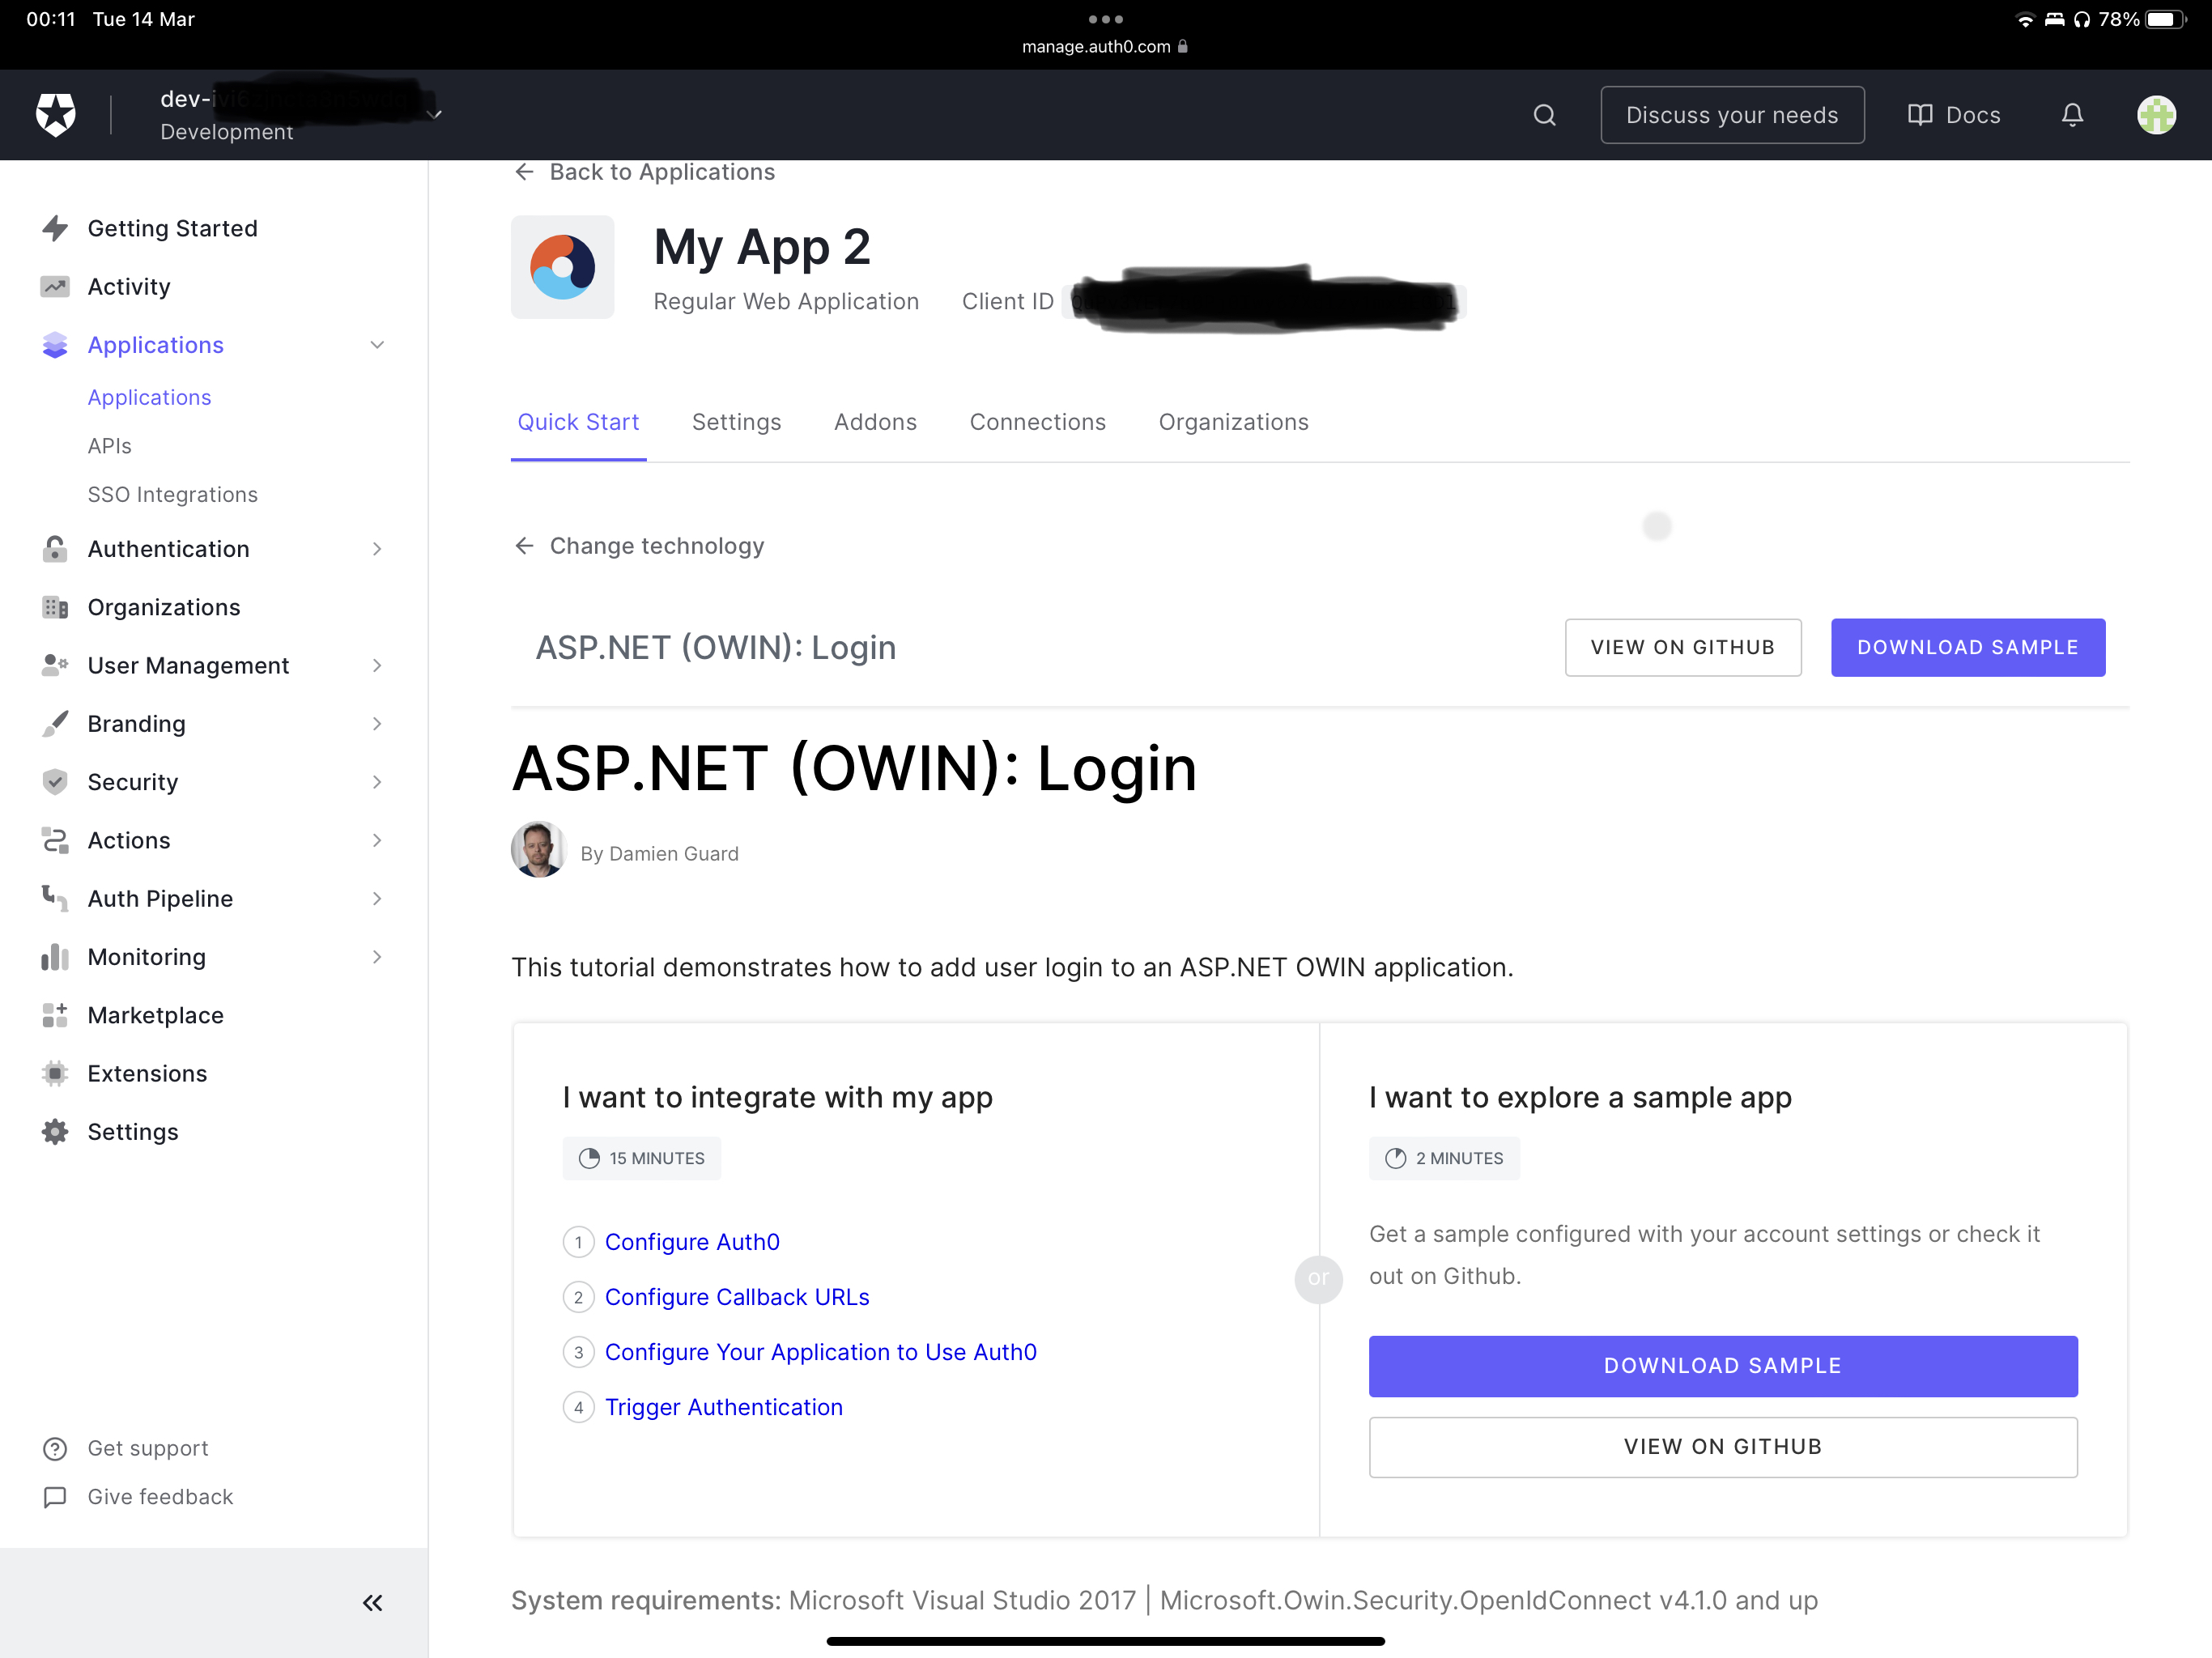Click the green profile avatar
The image size is (2212, 1658).
tap(2157, 114)
